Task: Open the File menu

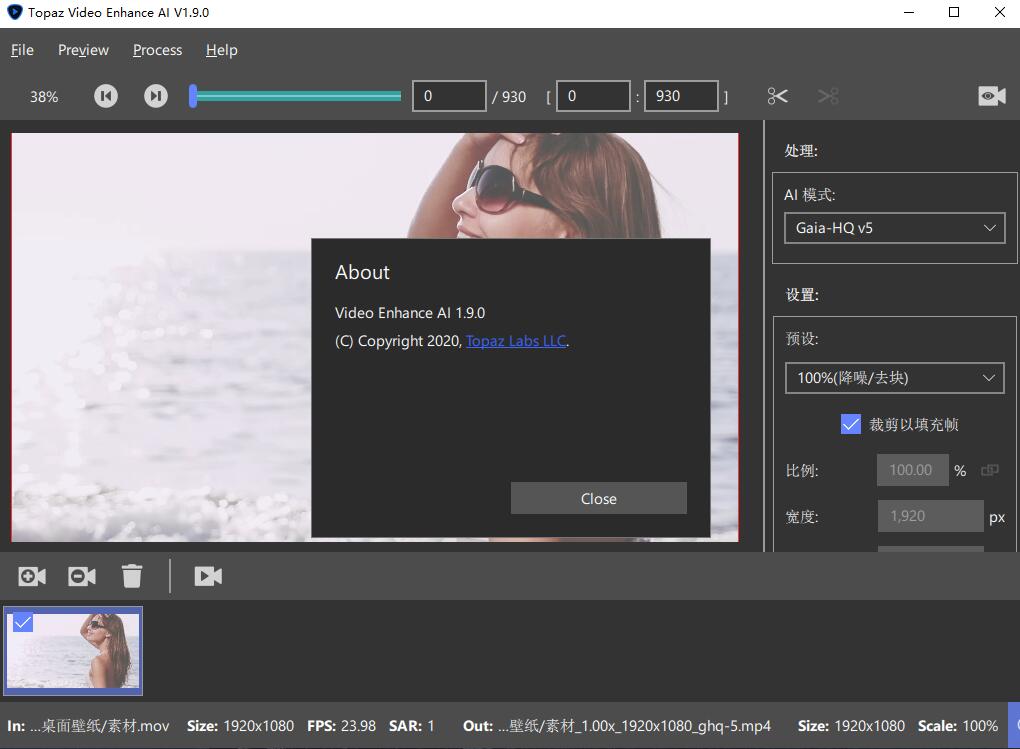Action: [x=22, y=50]
